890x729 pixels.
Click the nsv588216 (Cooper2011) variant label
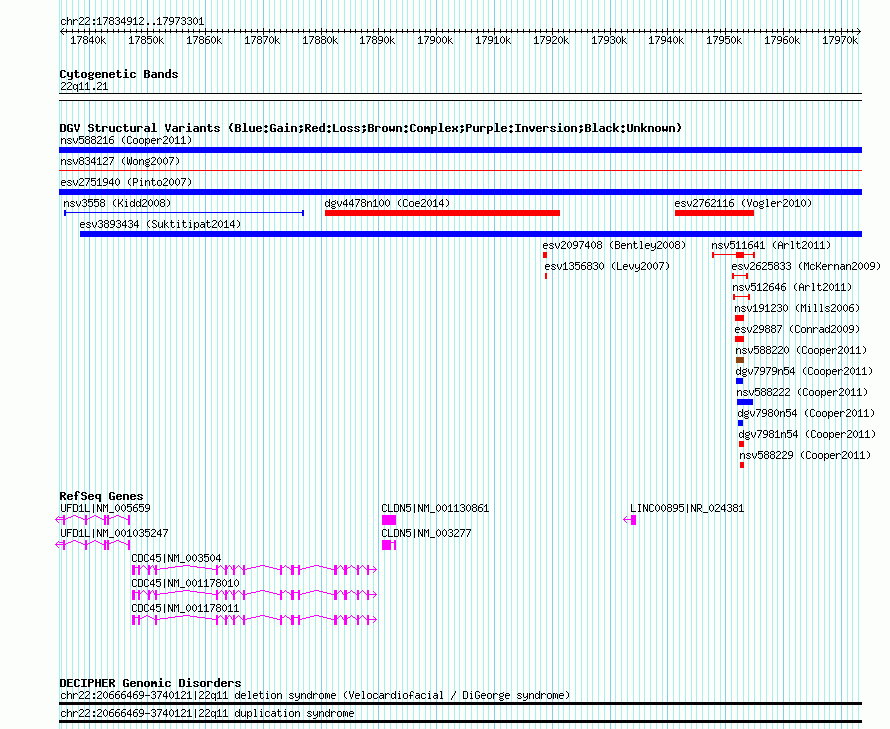(x=126, y=141)
